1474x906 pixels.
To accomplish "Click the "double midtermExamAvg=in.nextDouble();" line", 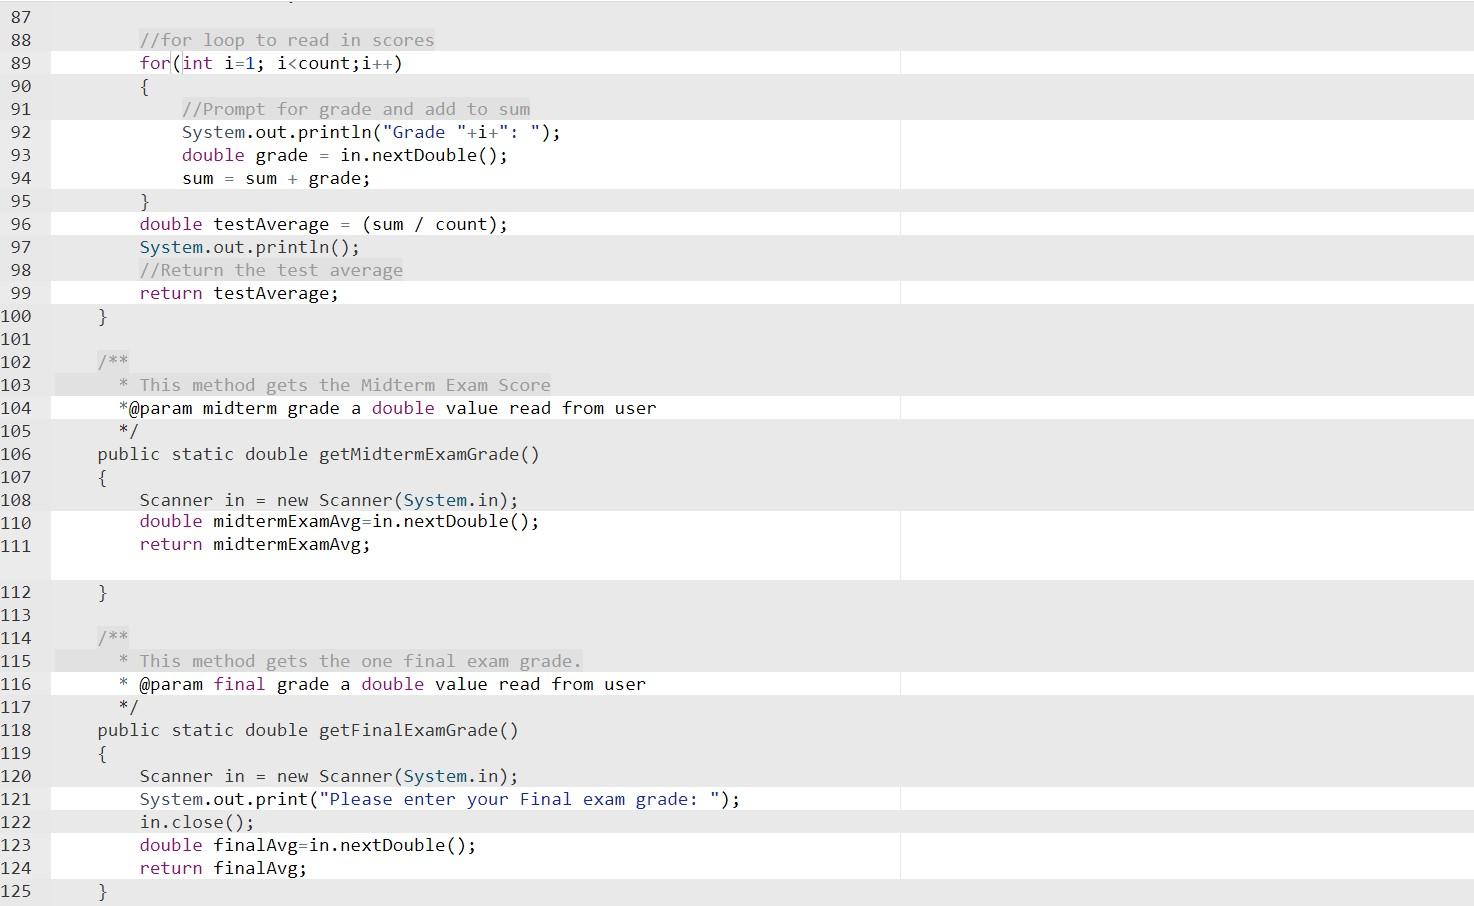I will pos(339,521).
